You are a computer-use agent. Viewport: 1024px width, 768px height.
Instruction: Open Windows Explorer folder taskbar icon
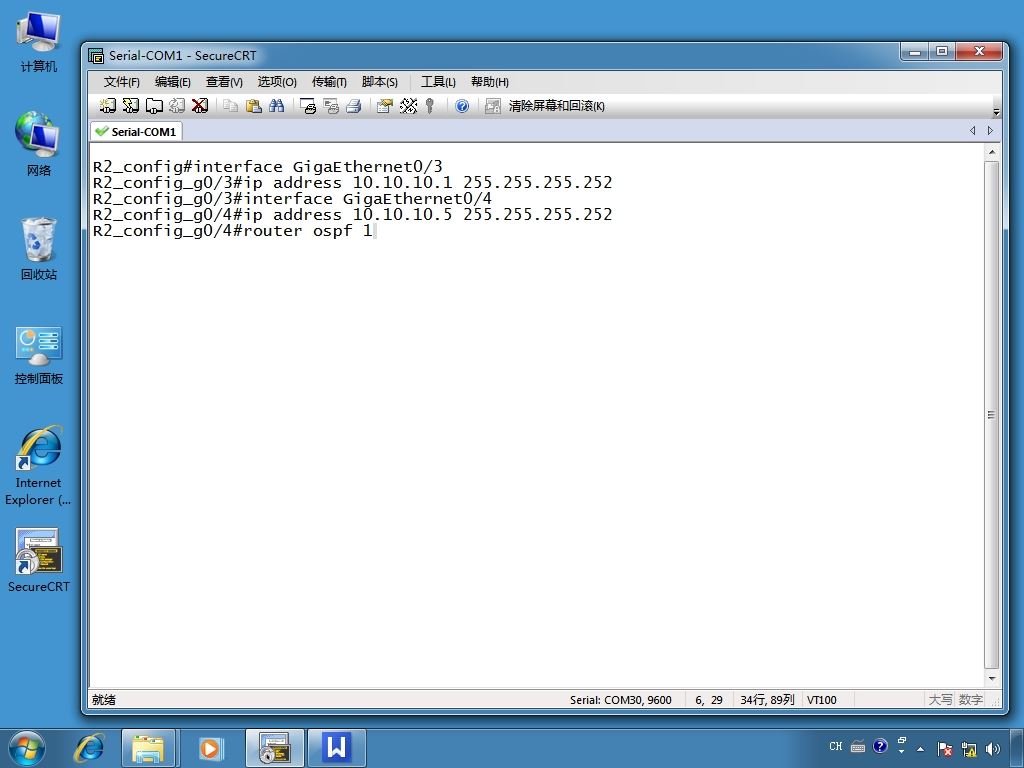[148, 748]
